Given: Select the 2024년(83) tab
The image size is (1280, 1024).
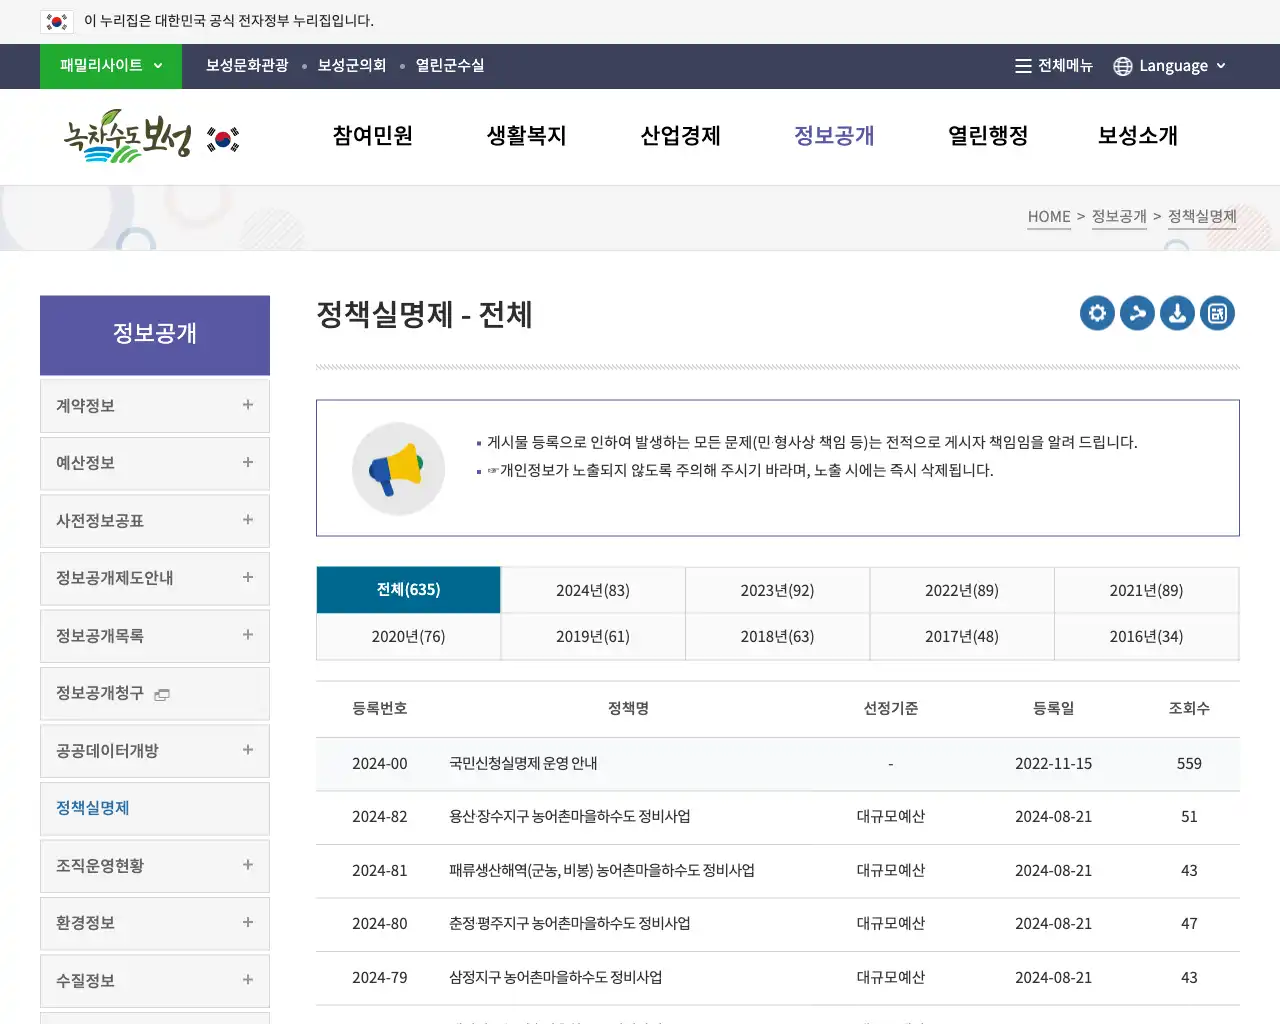Looking at the screenshot, I should (593, 590).
